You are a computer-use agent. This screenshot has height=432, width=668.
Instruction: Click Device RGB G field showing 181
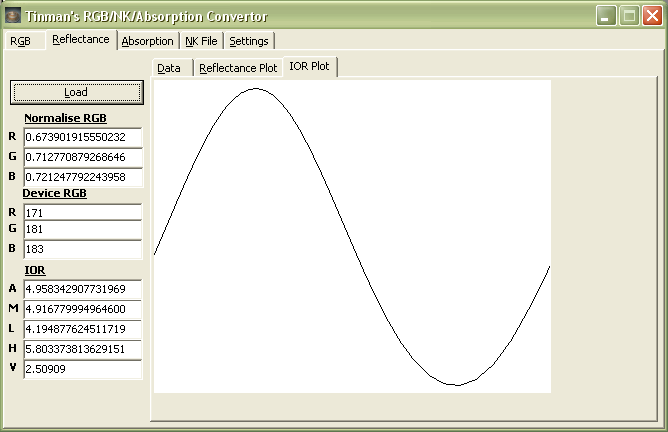tap(82, 229)
